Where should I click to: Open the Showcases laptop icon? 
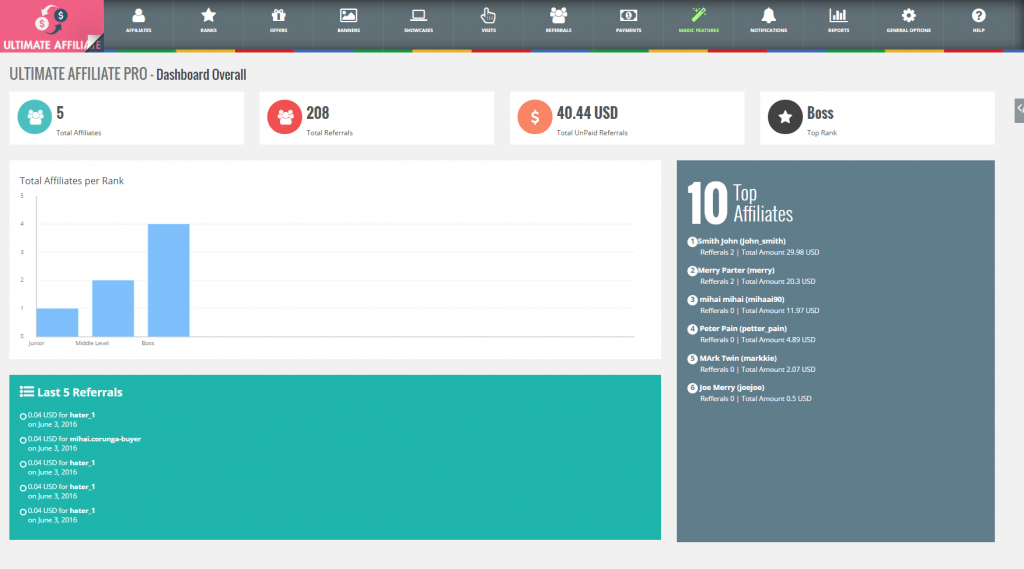coord(418,16)
